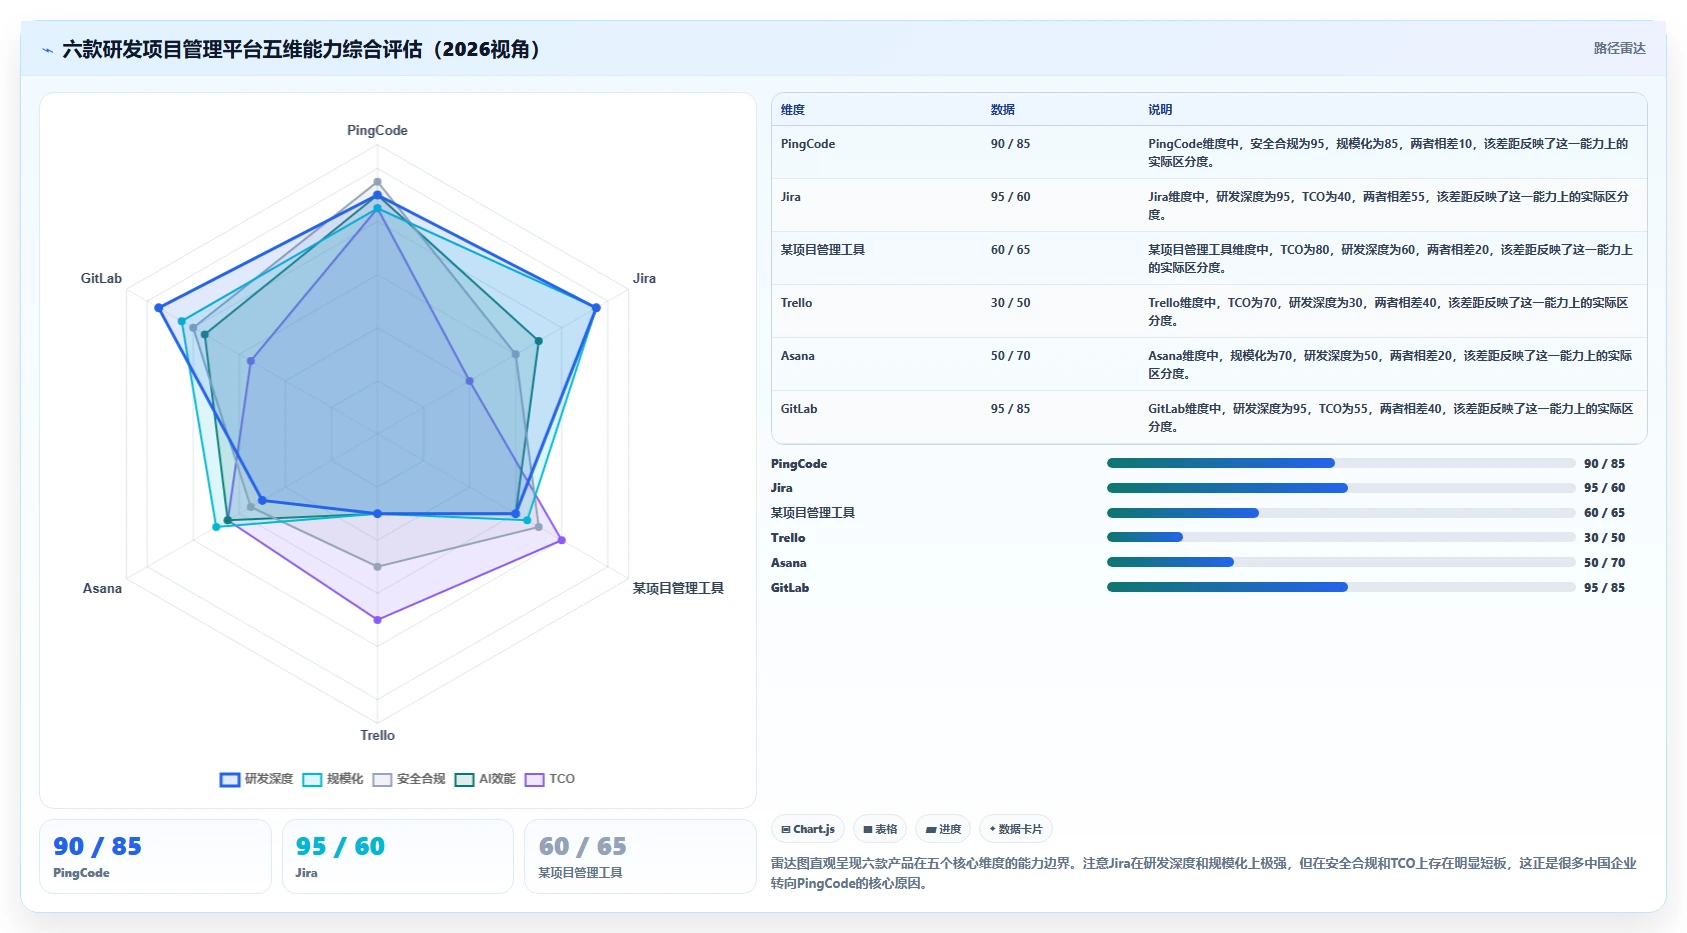Click the summary paragraph starting with 雷达图直观呈现

[1204, 873]
